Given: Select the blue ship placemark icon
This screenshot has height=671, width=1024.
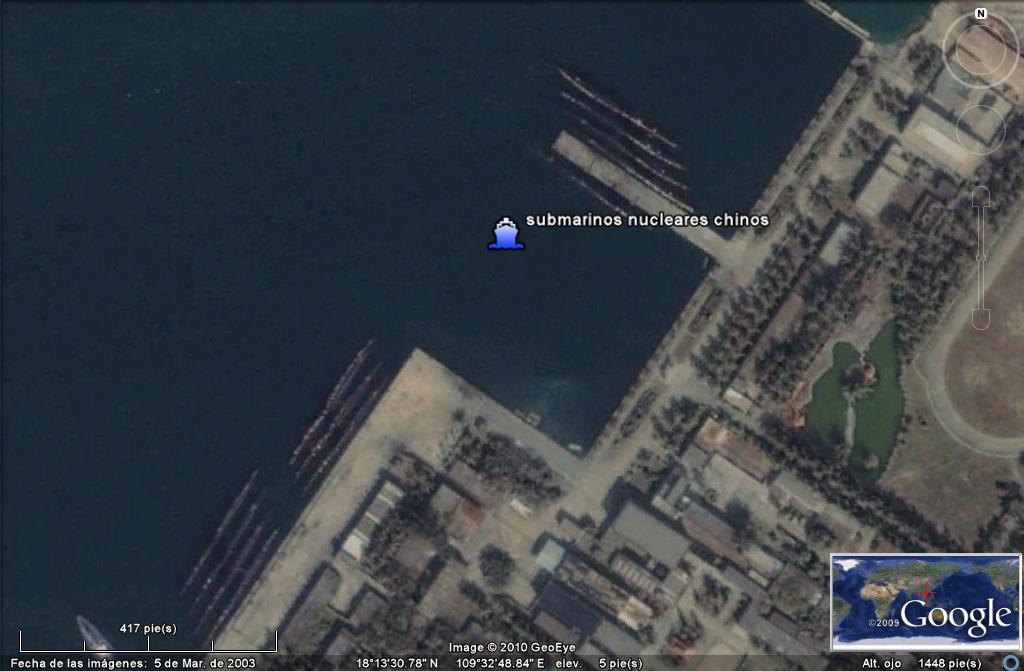Looking at the screenshot, I should tap(505, 233).
